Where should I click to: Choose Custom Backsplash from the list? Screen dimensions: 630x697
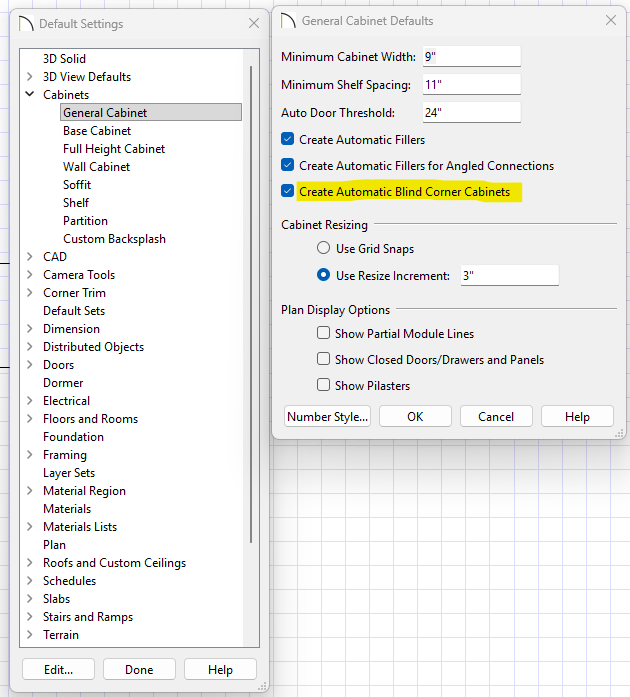coord(114,239)
